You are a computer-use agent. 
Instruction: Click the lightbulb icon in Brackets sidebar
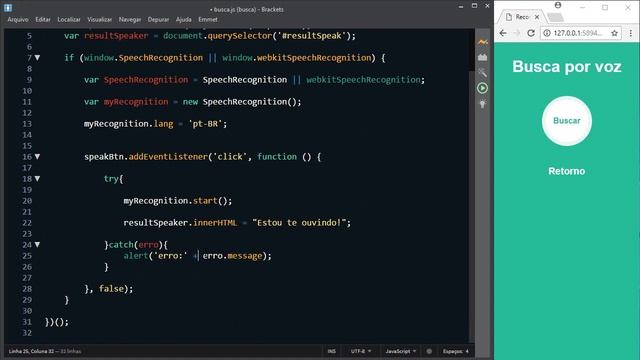(x=482, y=104)
